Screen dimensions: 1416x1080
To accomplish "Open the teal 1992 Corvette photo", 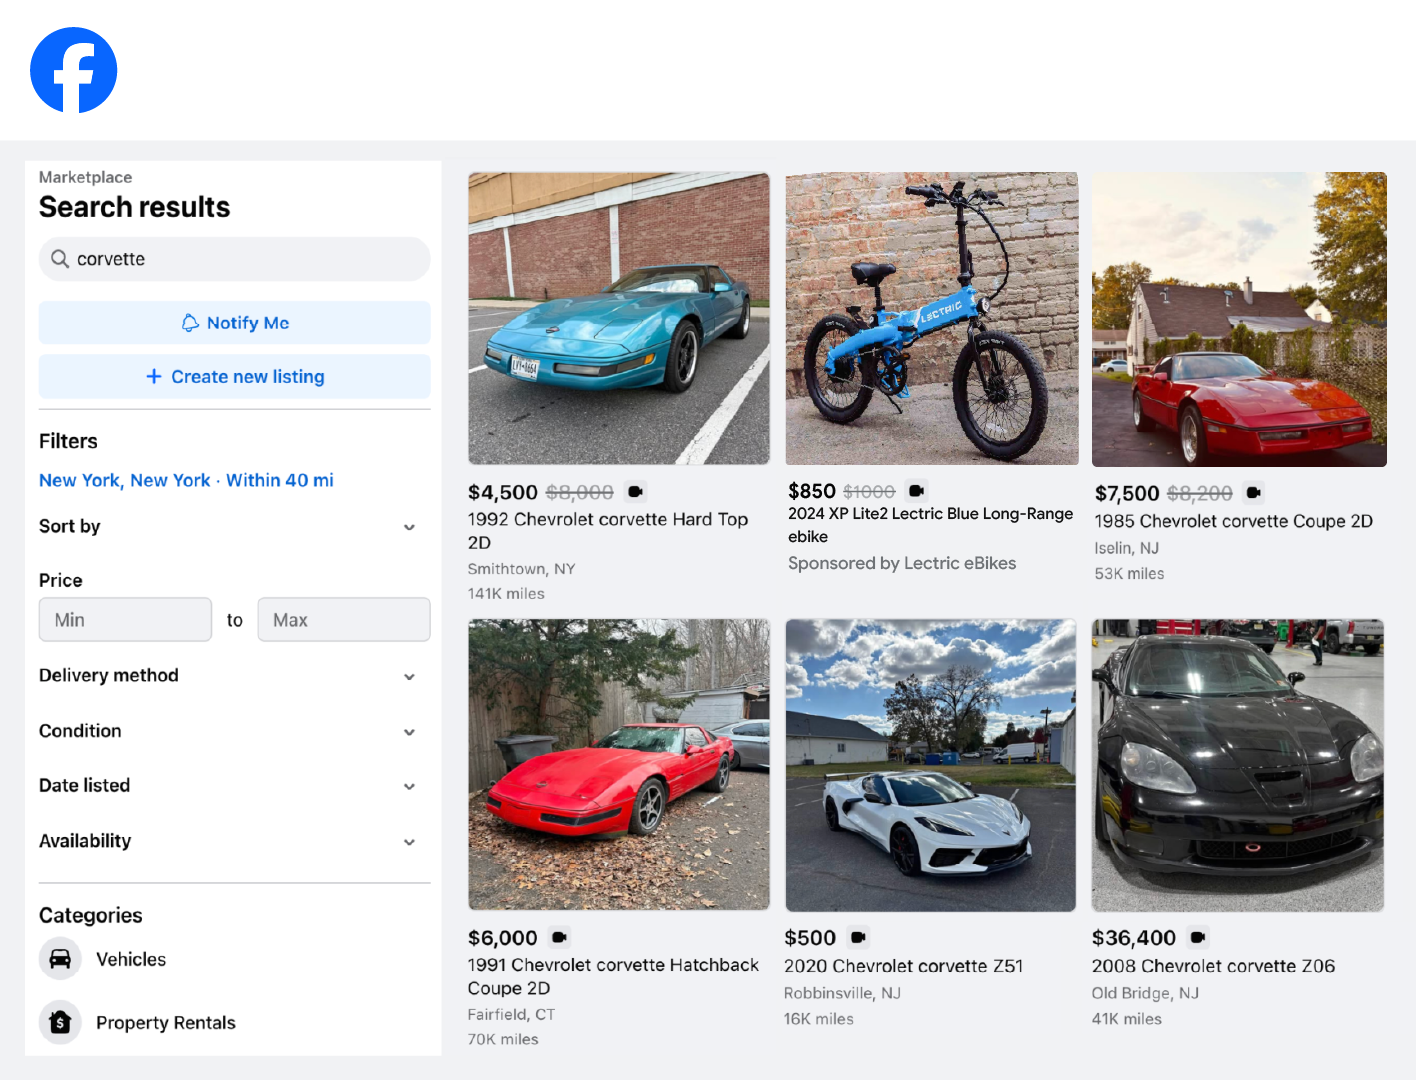I will pos(619,318).
